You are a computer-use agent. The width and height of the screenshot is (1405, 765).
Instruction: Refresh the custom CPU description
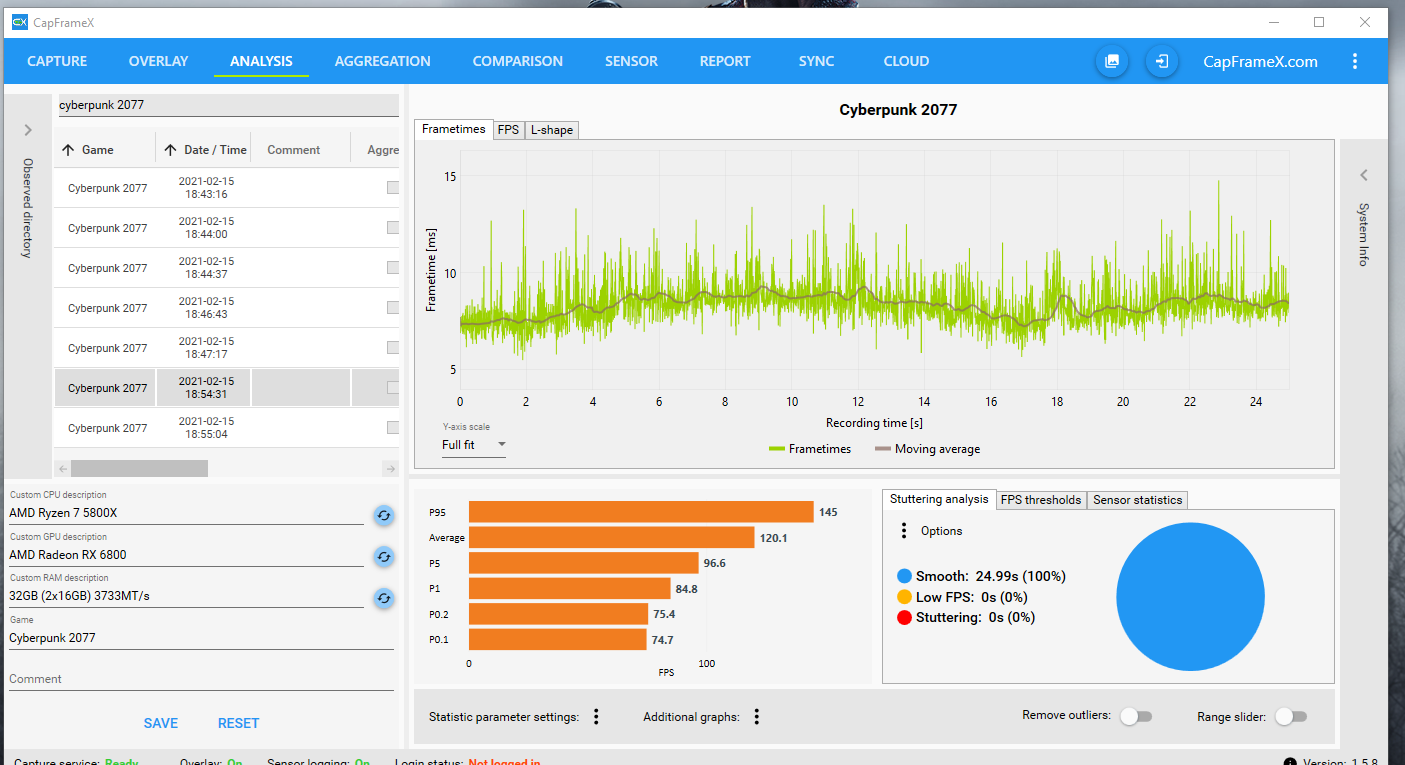click(383, 515)
